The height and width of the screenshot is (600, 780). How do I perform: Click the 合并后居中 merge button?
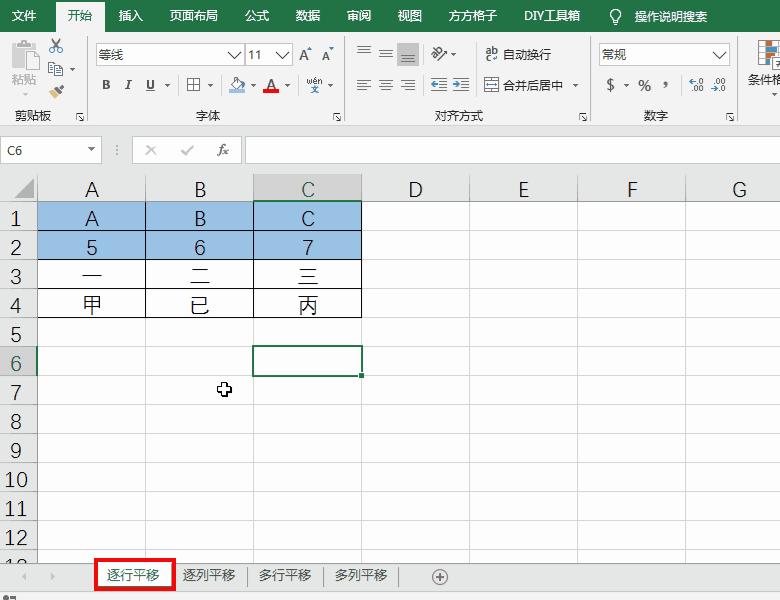(x=523, y=85)
